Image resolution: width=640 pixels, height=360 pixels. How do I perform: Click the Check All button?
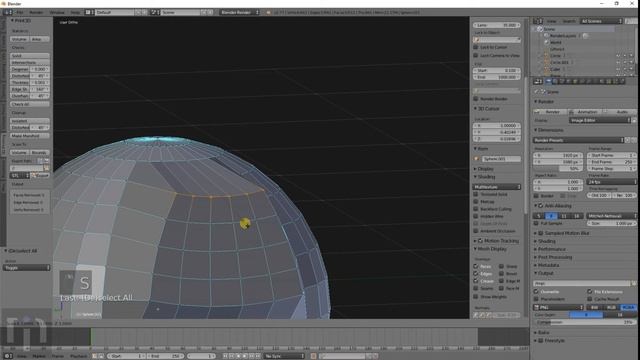[x=29, y=104]
